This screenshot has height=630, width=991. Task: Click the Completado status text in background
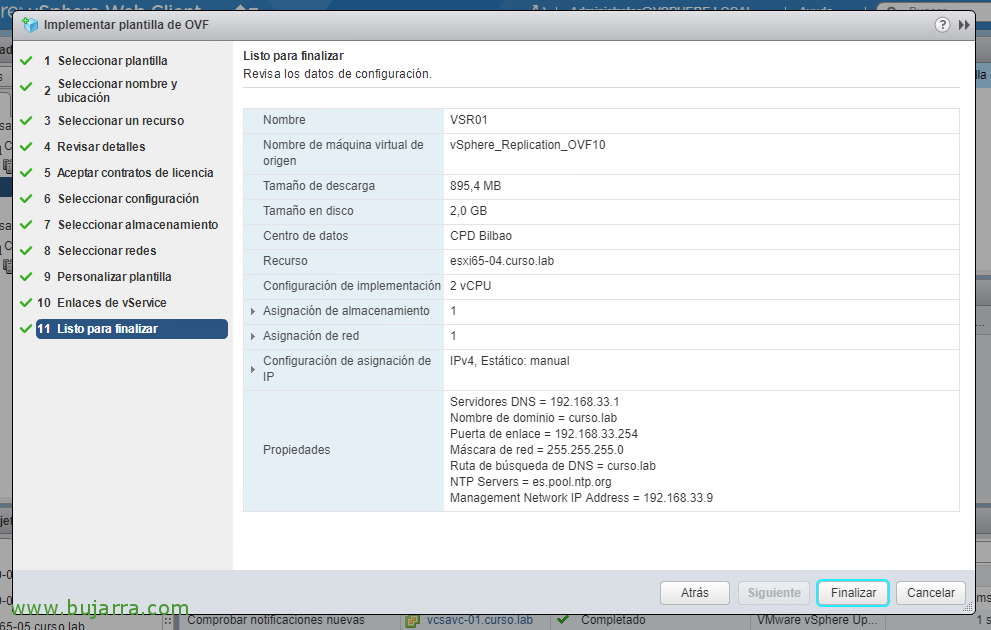point(613,621)
